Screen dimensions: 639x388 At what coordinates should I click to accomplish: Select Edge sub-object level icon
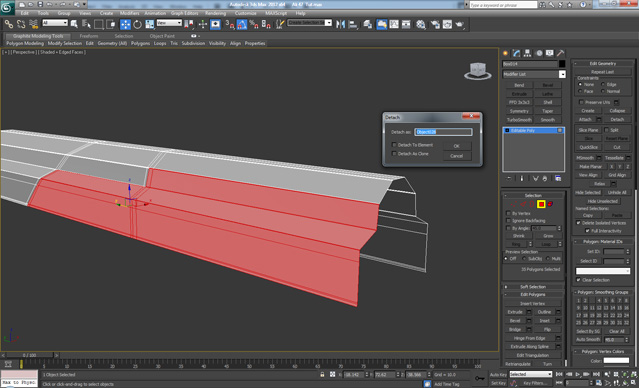(523, 204)
